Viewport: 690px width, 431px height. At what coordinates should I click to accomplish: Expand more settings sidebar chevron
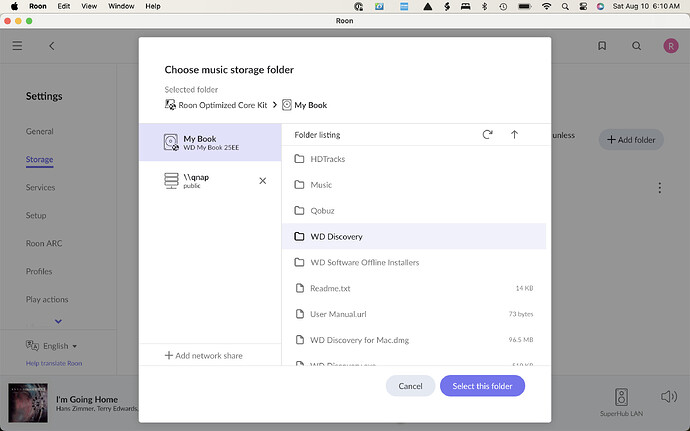click(58, 321)
